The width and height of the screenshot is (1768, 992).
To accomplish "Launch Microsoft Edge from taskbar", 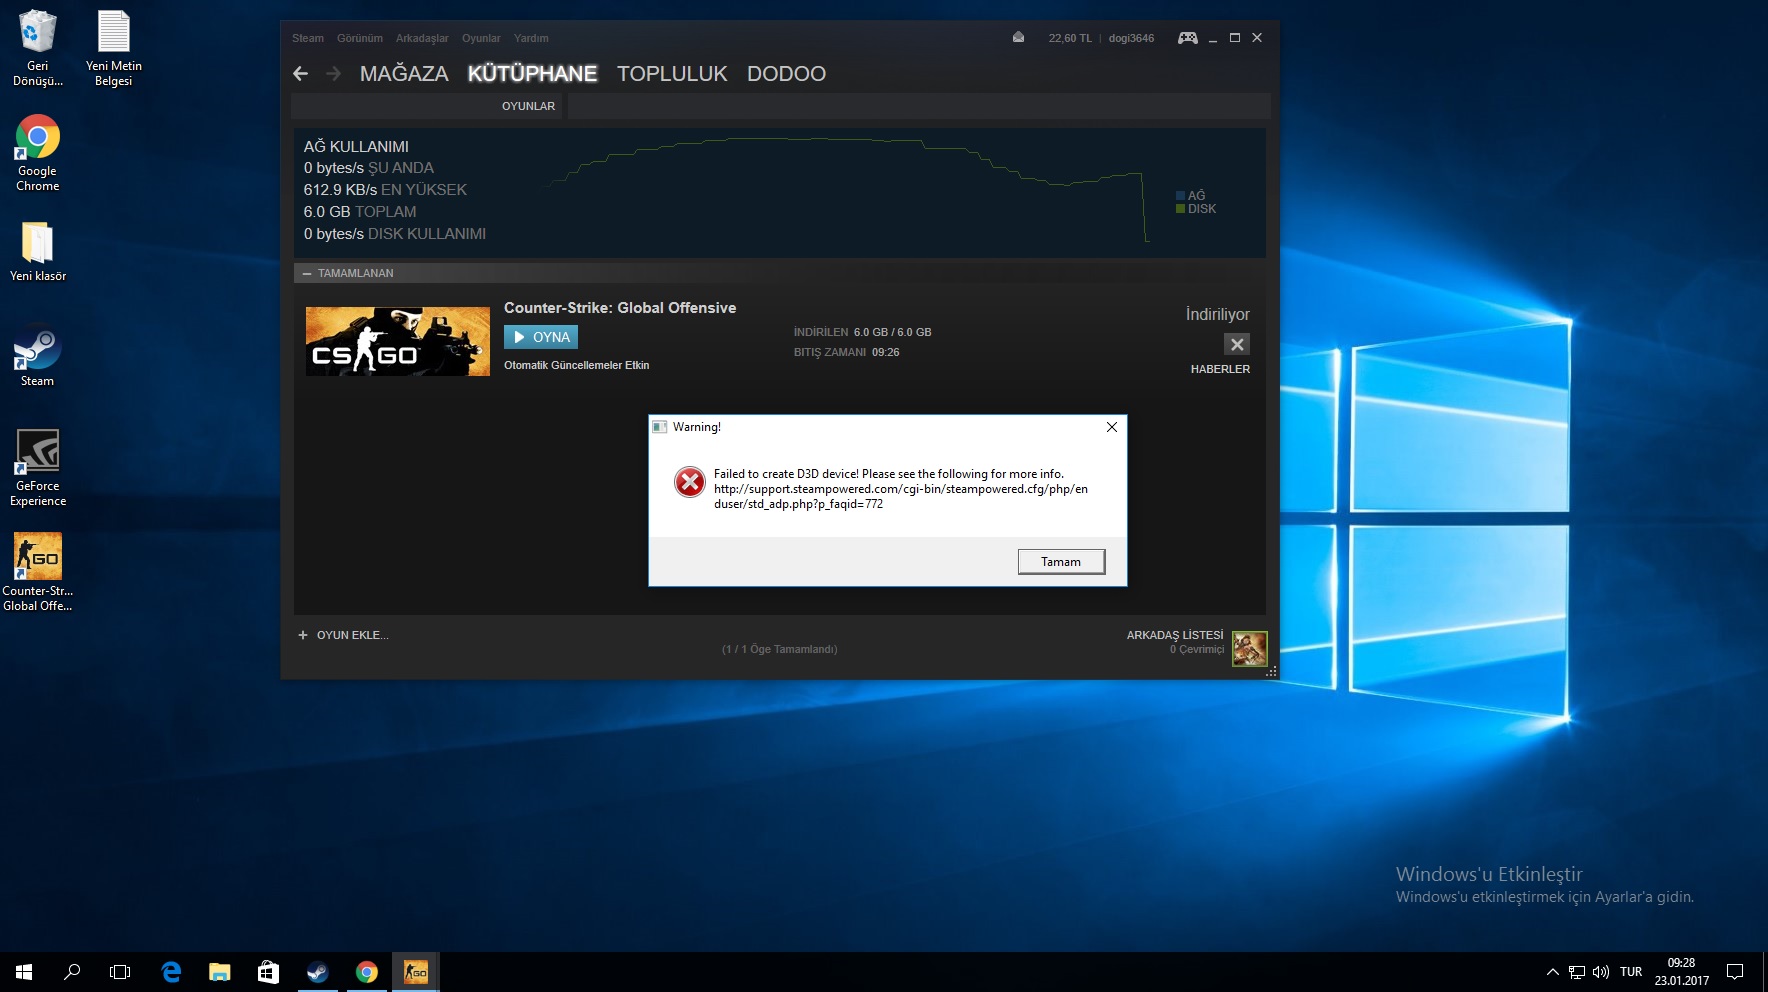I will click(x=171, y=972).
